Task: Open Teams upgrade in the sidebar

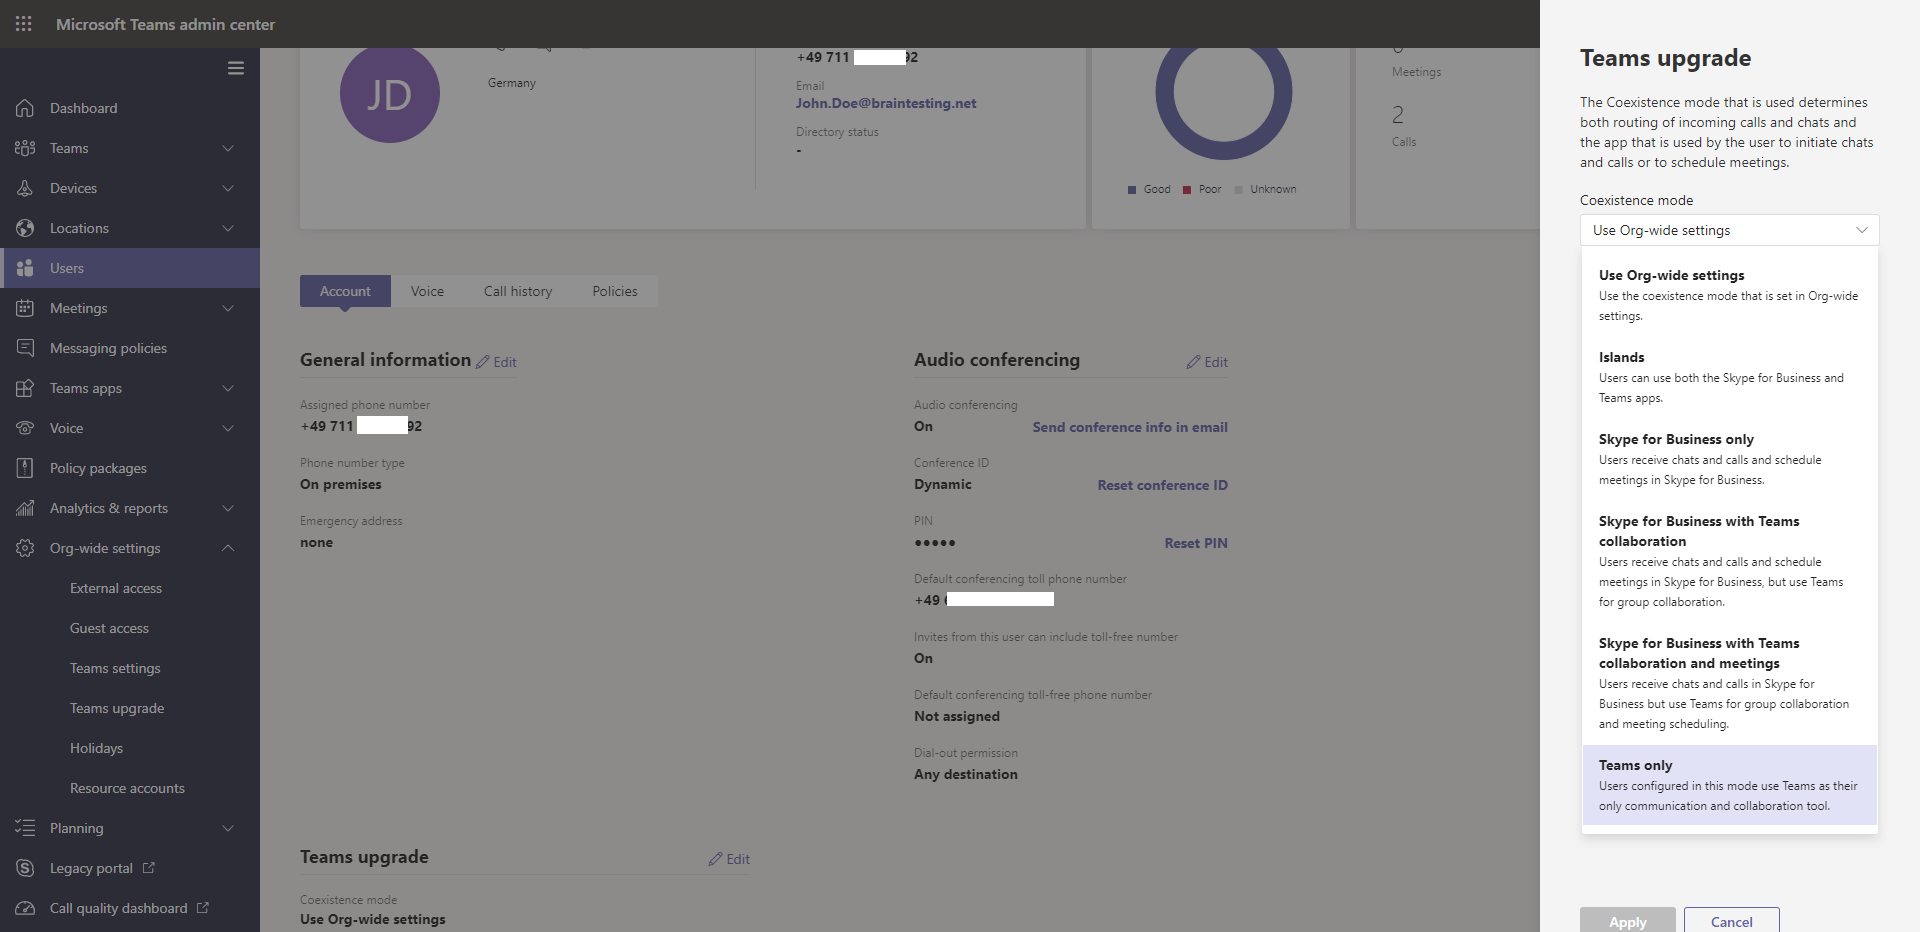Action: [x=117, y=708]
